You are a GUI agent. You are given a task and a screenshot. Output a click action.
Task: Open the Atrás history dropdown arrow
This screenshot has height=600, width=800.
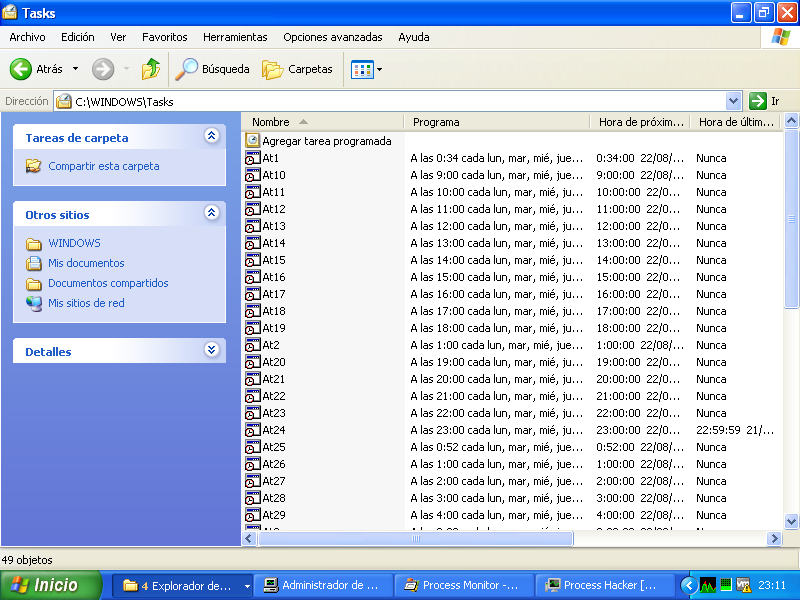(x=75, y=69)
